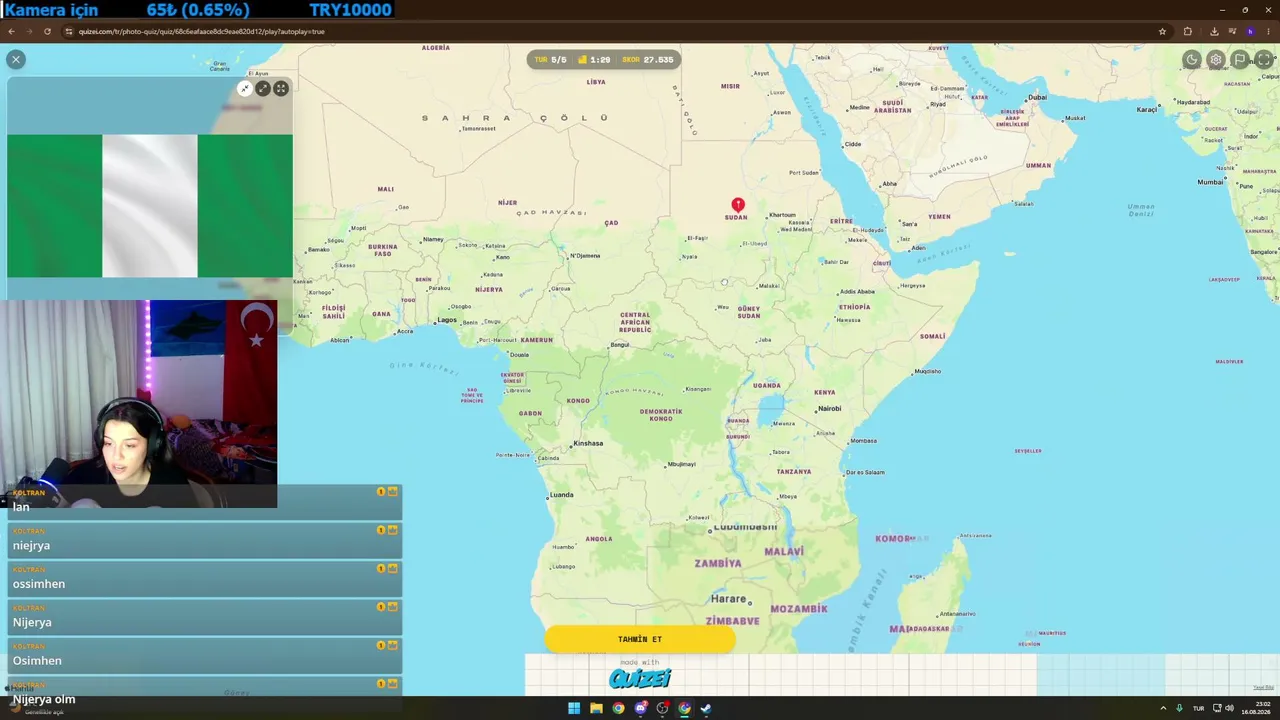1280x720 pixels.
Task: Click the GABON country label
Action: [x=530, y=413]
